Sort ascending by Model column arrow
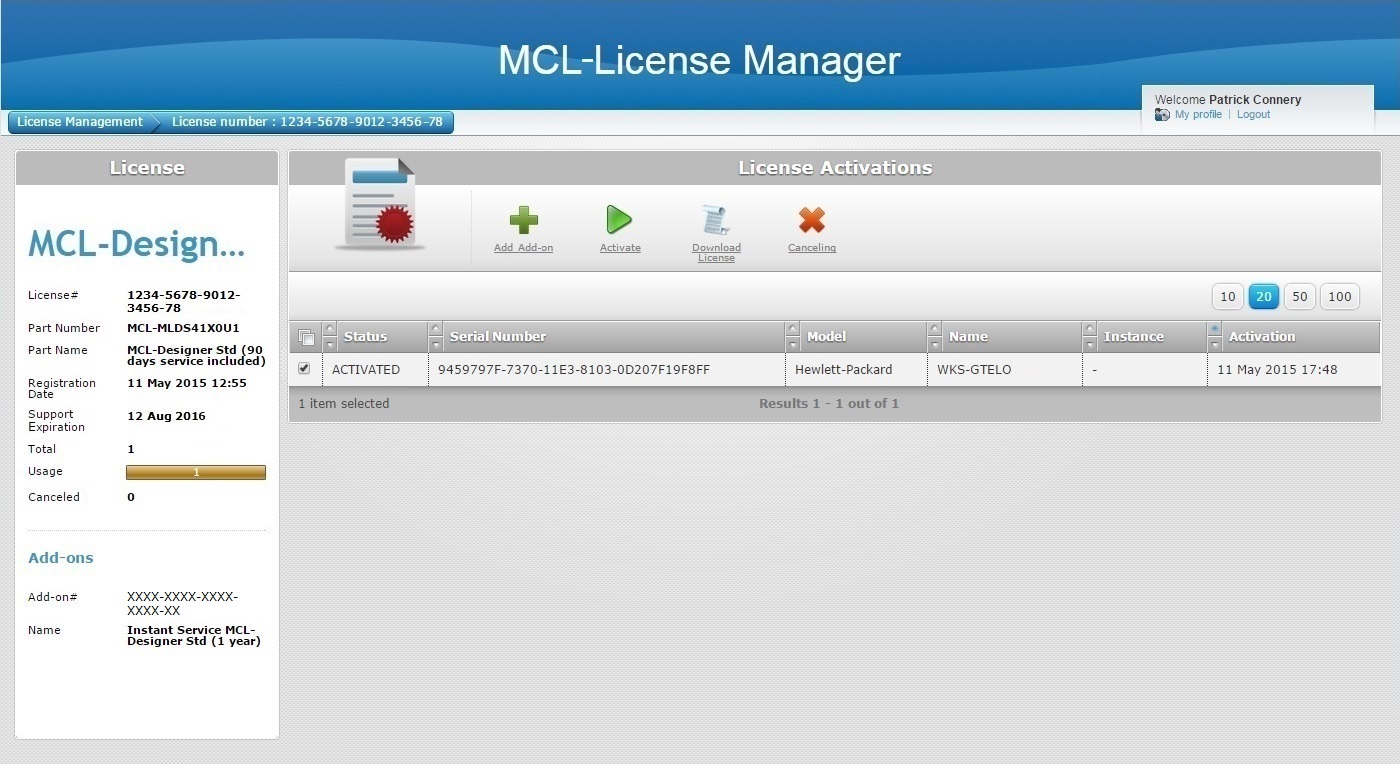The width and height of the screenshot is (1400, 764). (x=793, y=329)
